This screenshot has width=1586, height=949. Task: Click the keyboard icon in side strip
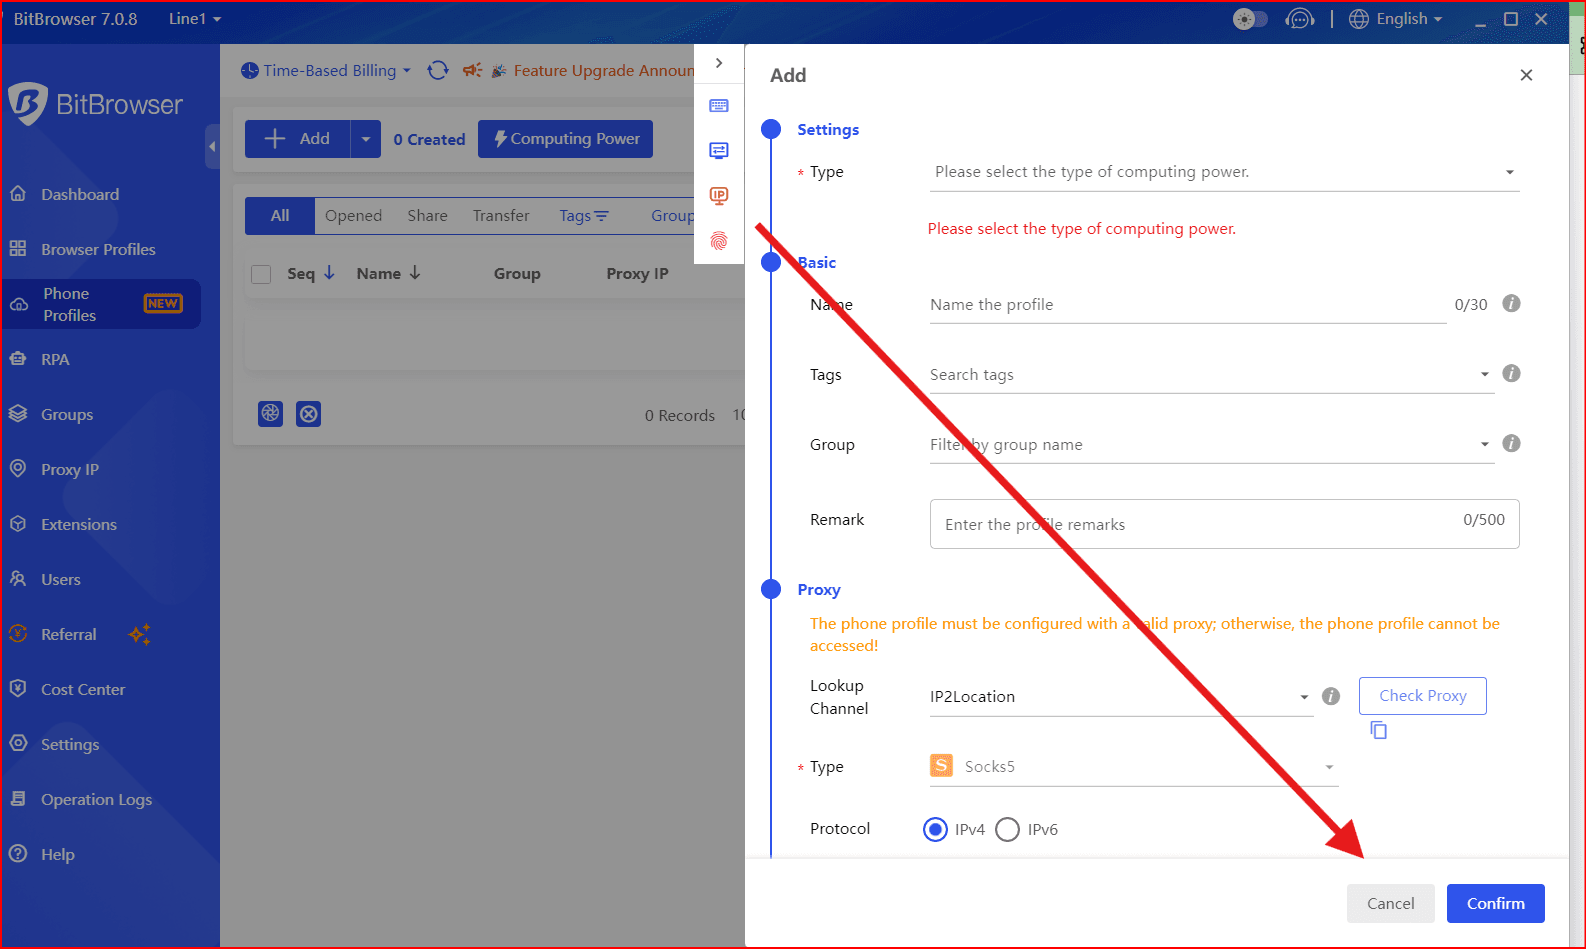pos(719,106)
